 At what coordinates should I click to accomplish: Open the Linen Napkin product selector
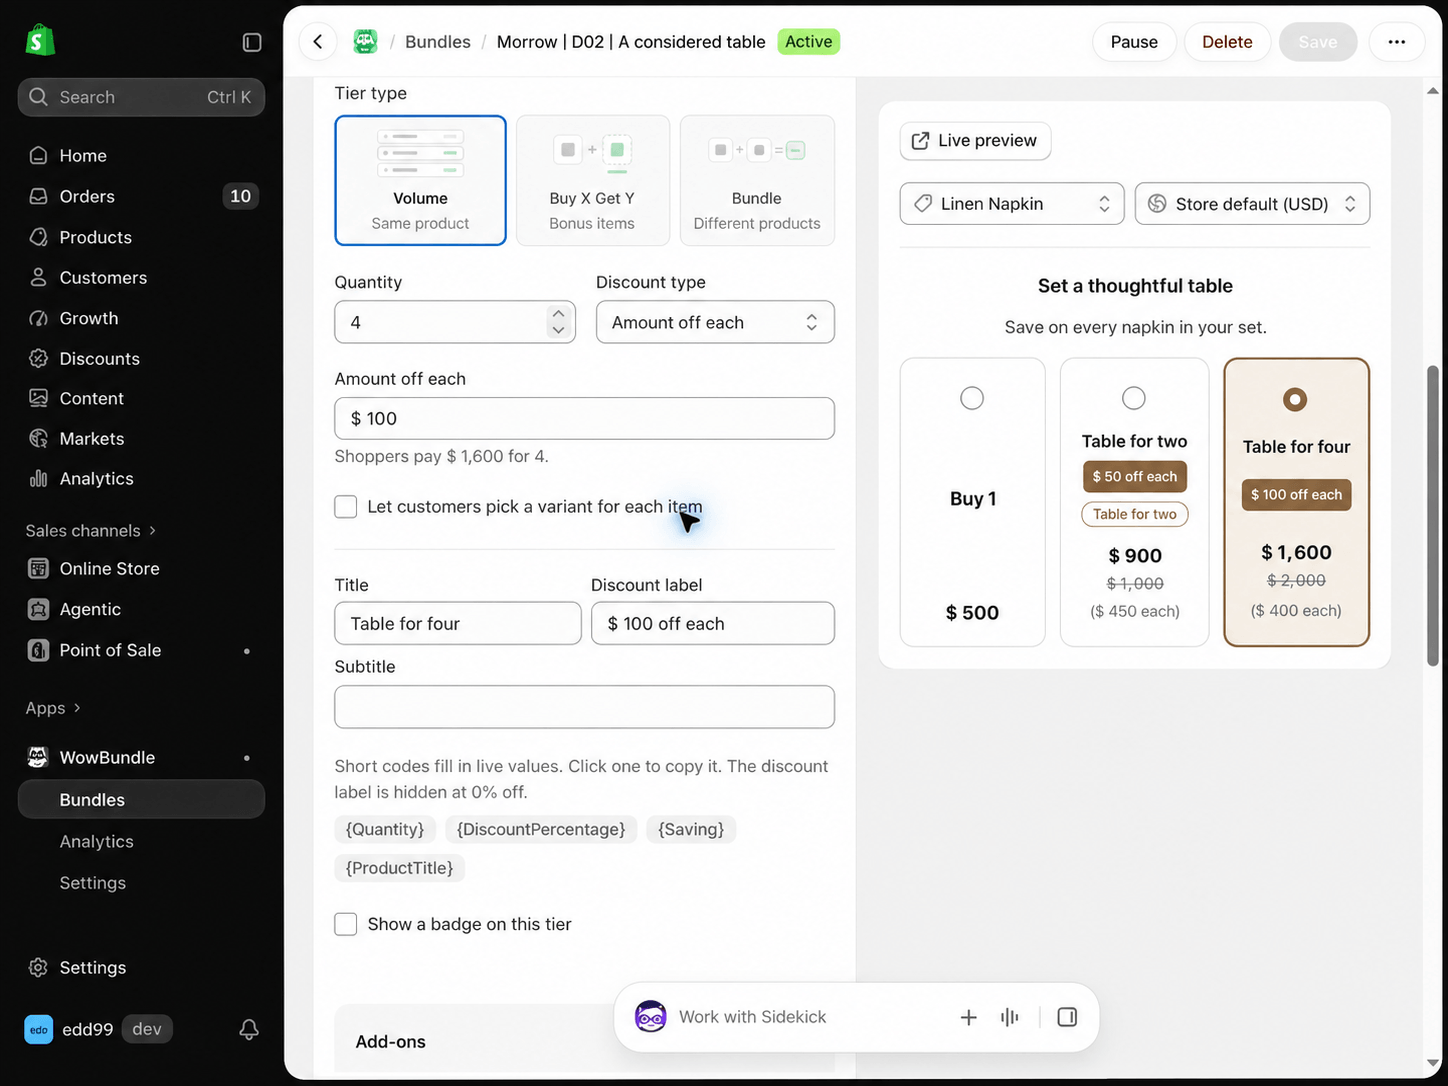(x=1012, y=204)
